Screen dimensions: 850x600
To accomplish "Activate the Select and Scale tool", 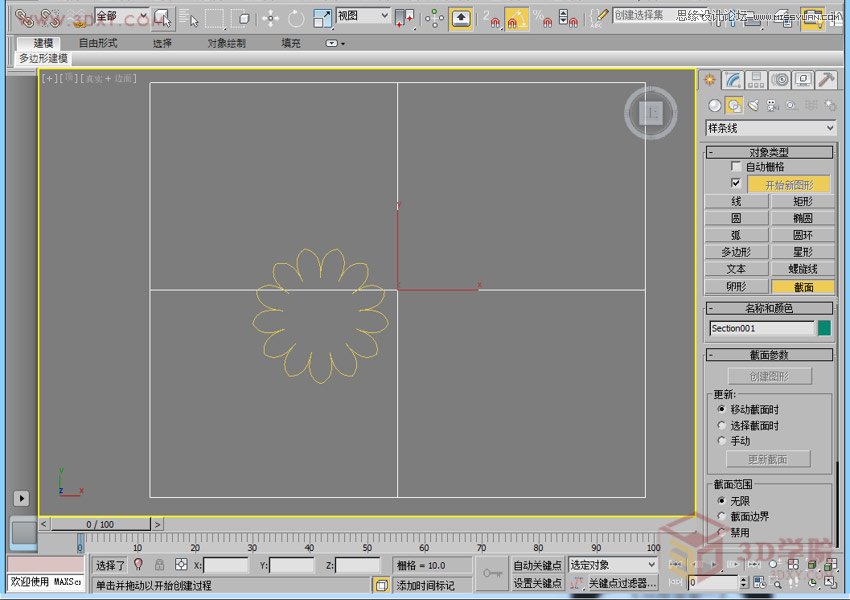I will (x=322, y=18).
